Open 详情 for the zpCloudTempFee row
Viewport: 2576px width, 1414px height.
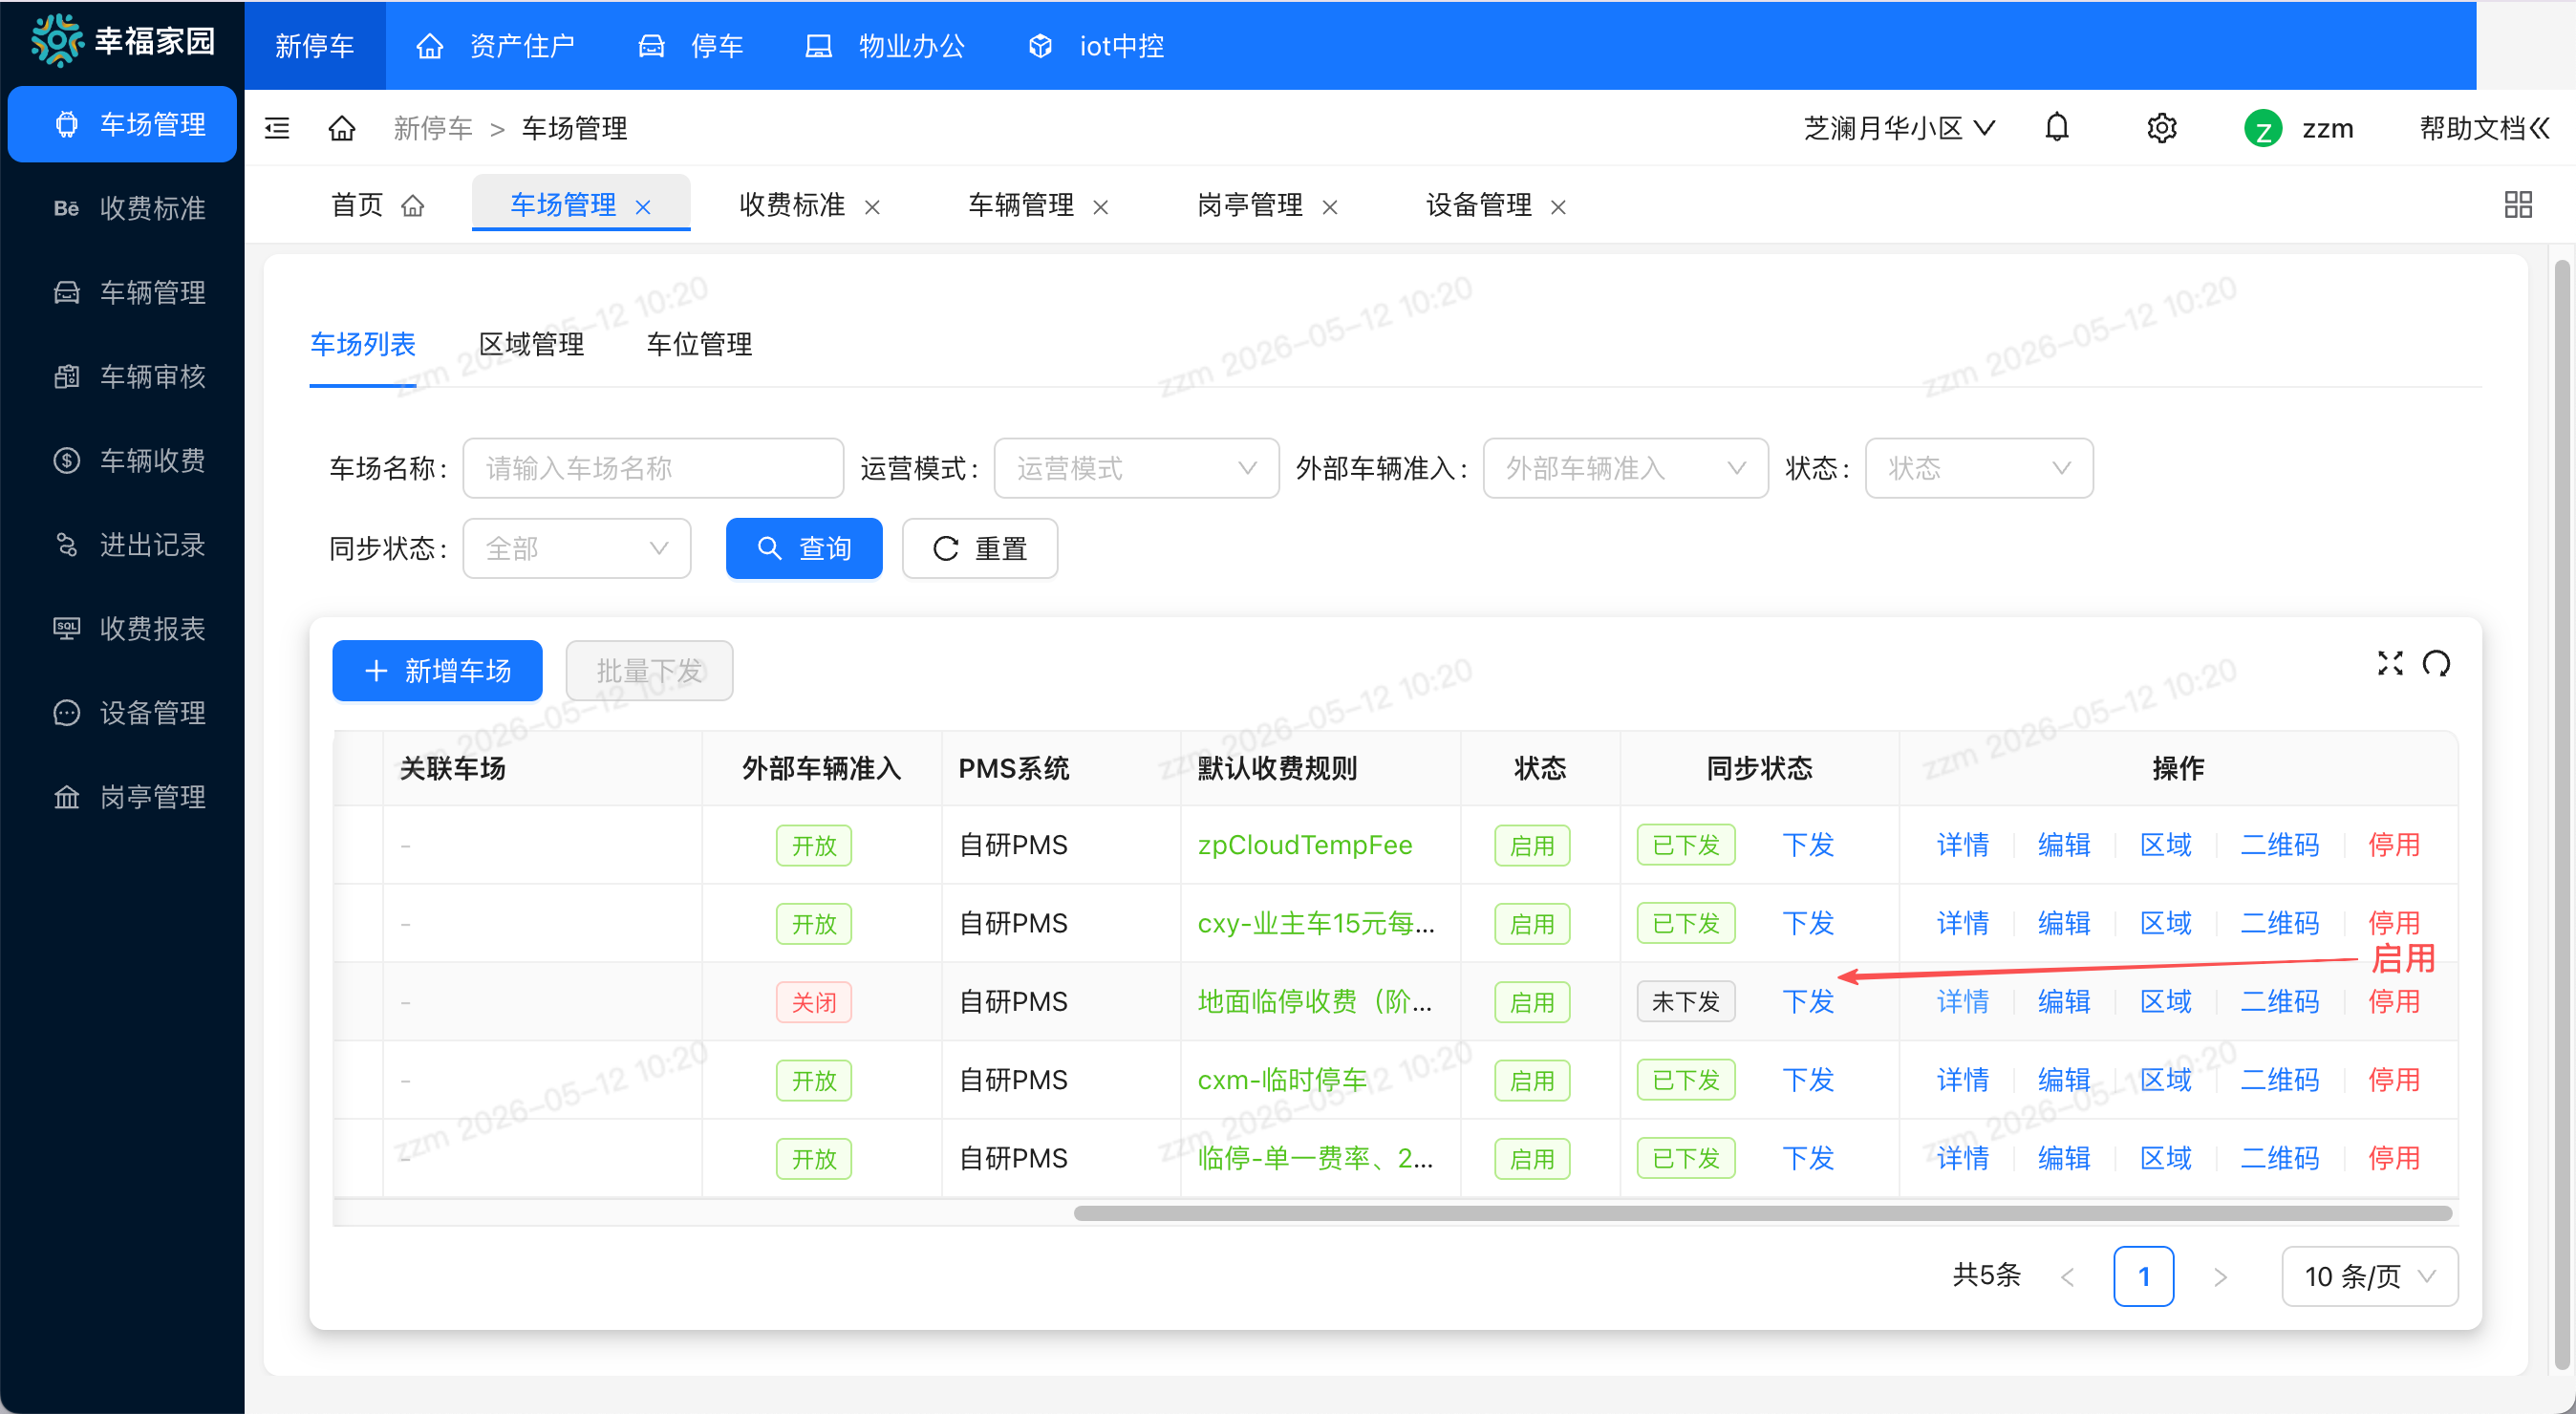click(x=1962, y=845)
